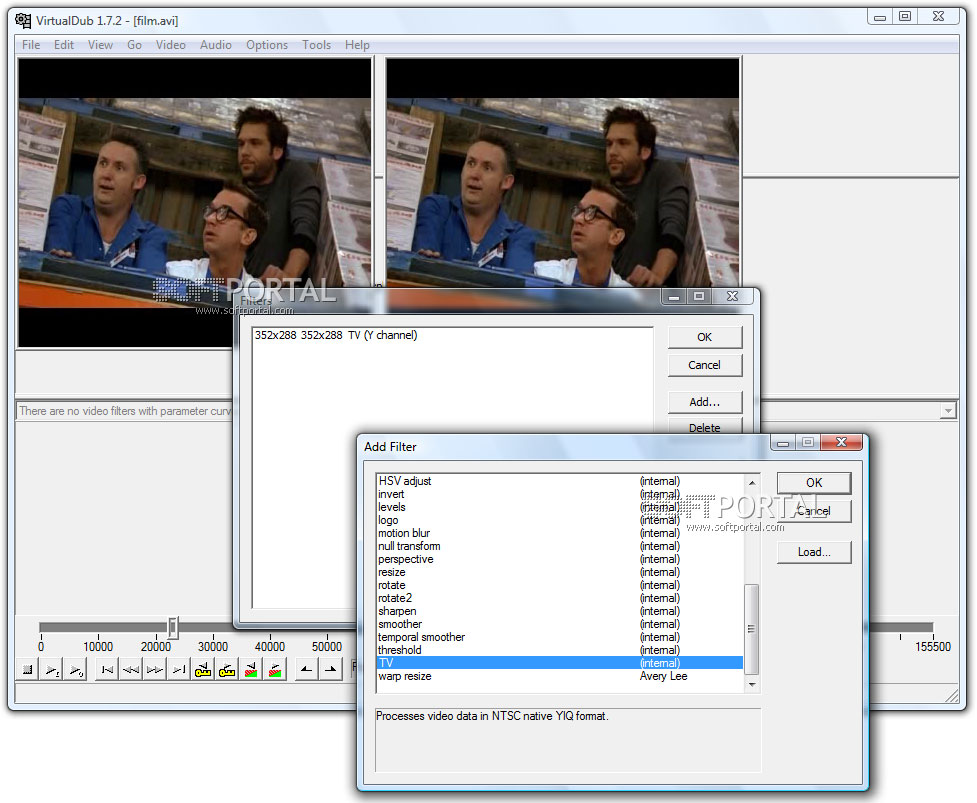Screen dimensions: 977x803
Task: Select the invert filter
Action: pos(560,494)
